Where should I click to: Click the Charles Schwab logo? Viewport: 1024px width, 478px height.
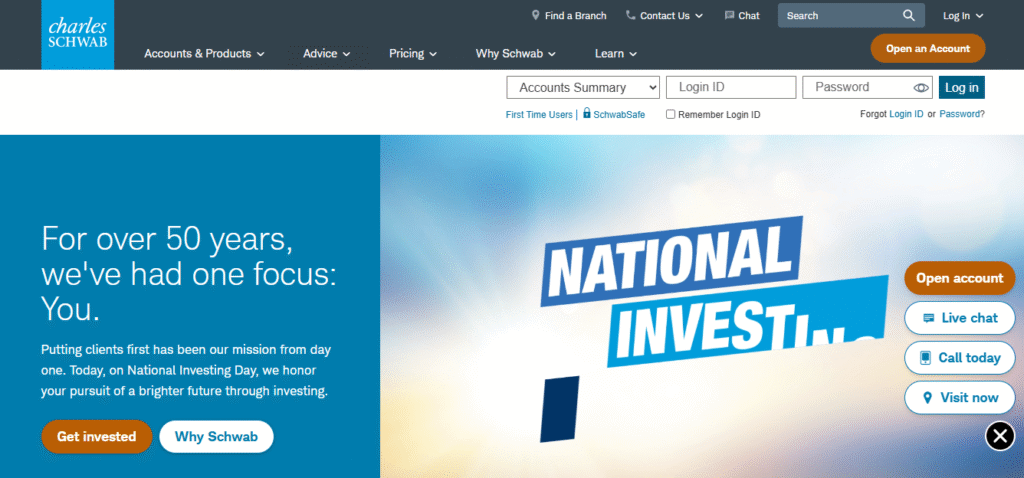[78, 34]
